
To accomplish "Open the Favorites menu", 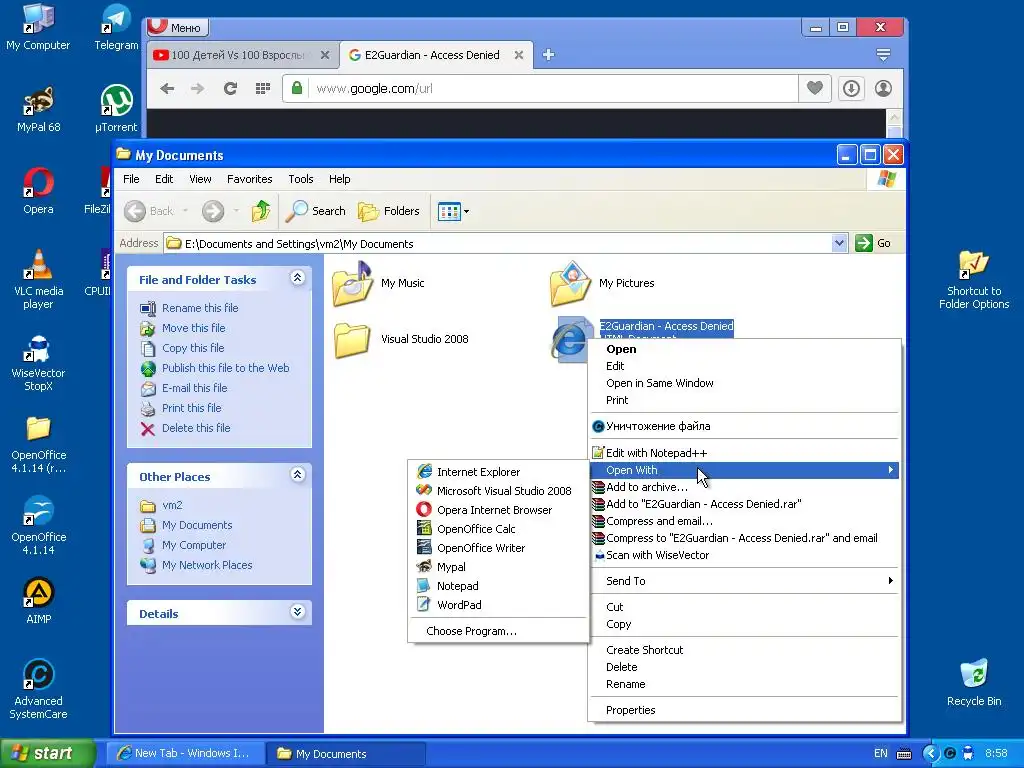I will point(249,179).
